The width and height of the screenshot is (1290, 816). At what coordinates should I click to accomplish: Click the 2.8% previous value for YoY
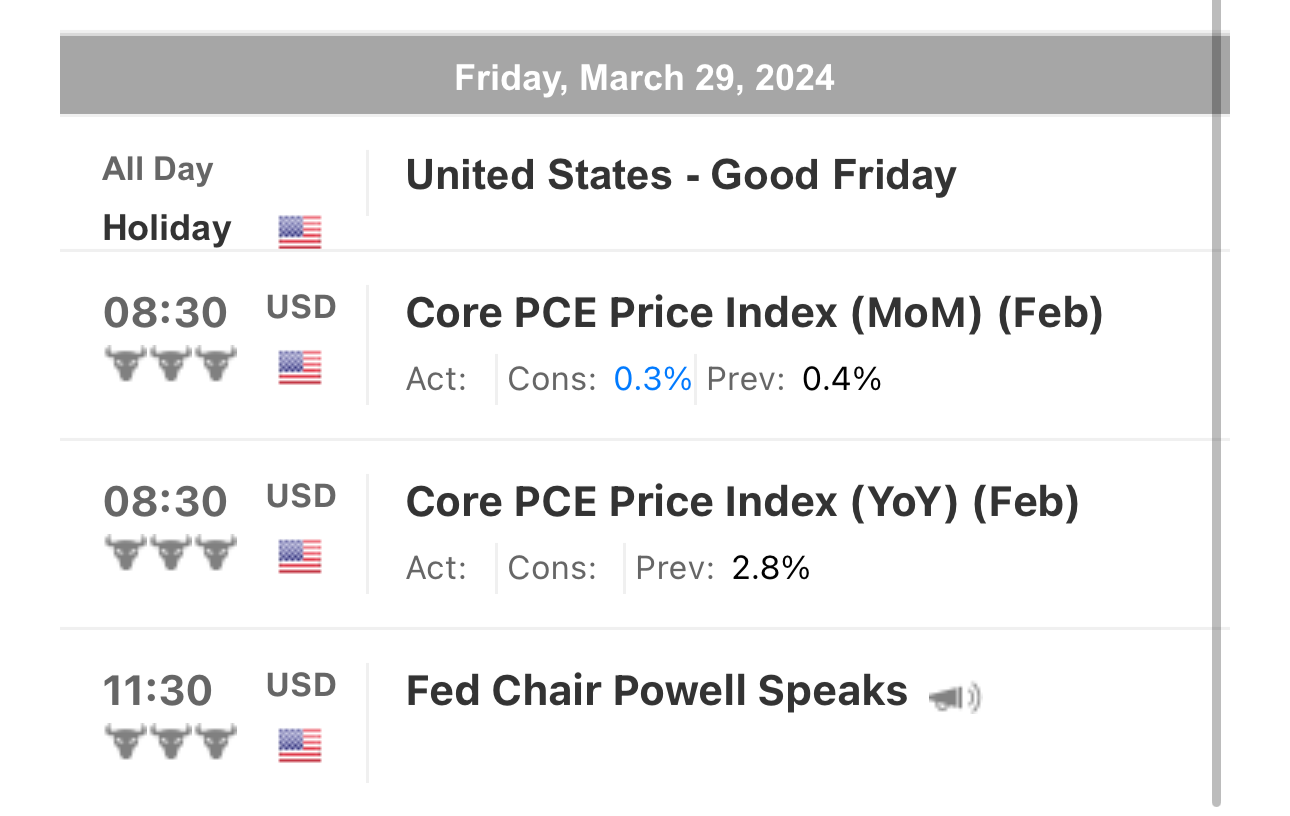tap(770, 568)
